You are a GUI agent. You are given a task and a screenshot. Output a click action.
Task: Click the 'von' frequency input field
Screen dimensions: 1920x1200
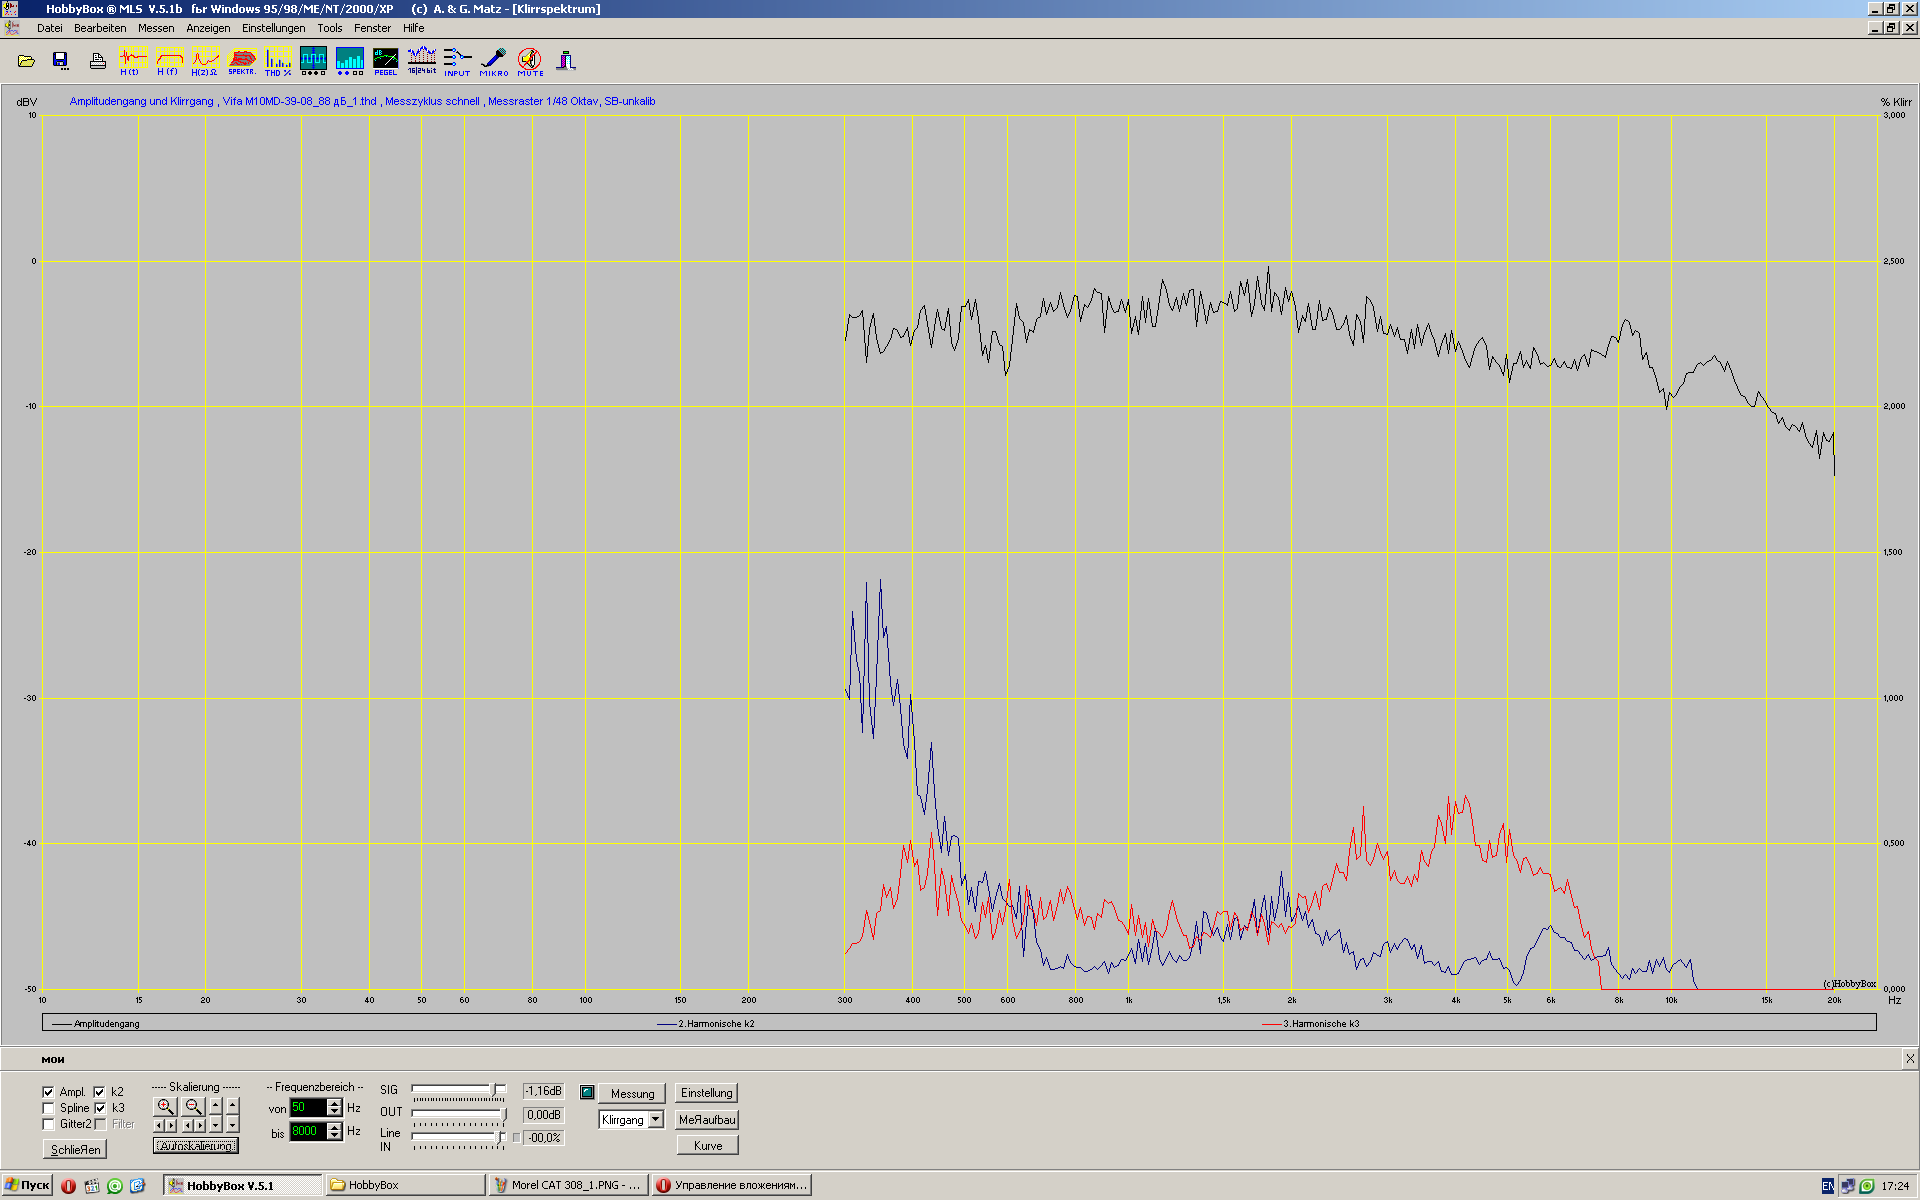(309, 1108)
